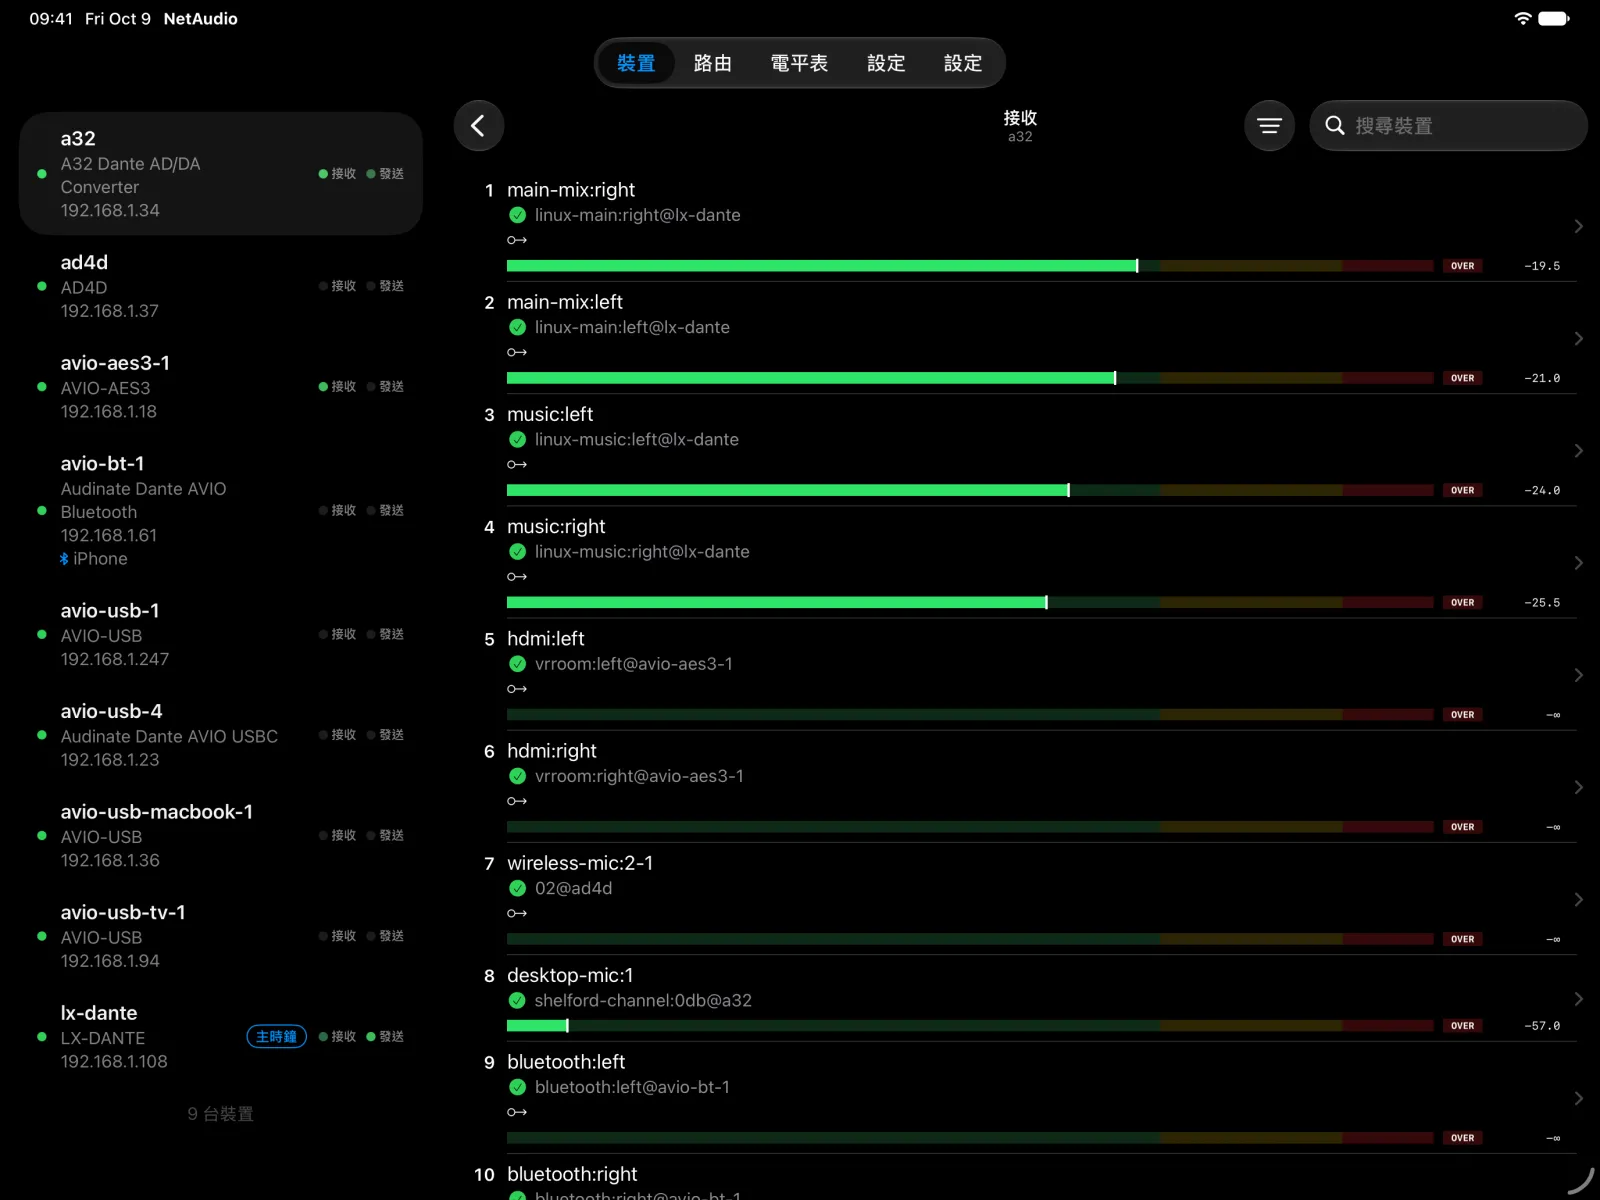Toggle 接收 indicator on a32 device
This screenshot has height=1200, width=1600.
[337, 174]
